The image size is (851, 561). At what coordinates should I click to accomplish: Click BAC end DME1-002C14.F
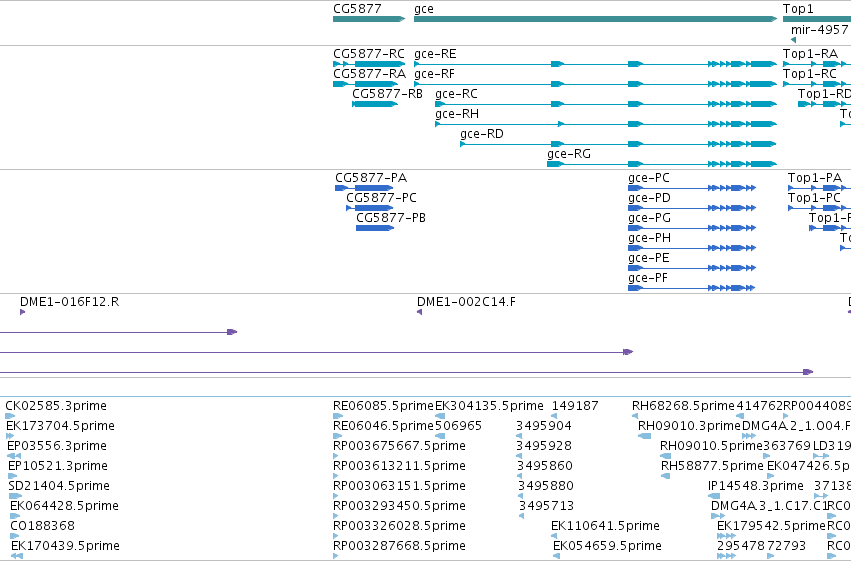point(466,302)
